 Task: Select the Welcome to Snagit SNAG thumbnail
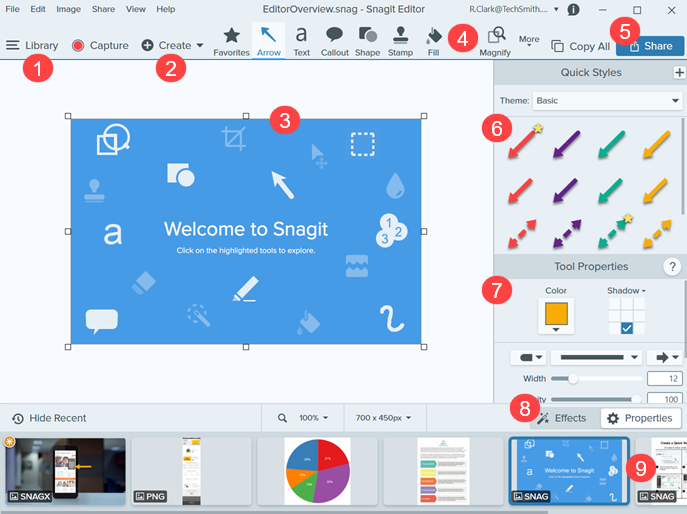coord(569,471)
